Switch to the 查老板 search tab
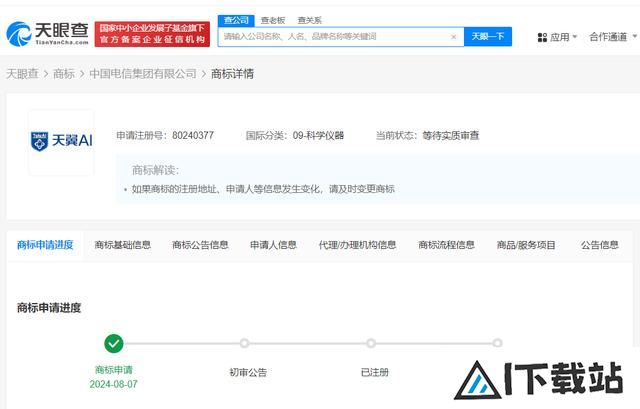 coord(273,20)
